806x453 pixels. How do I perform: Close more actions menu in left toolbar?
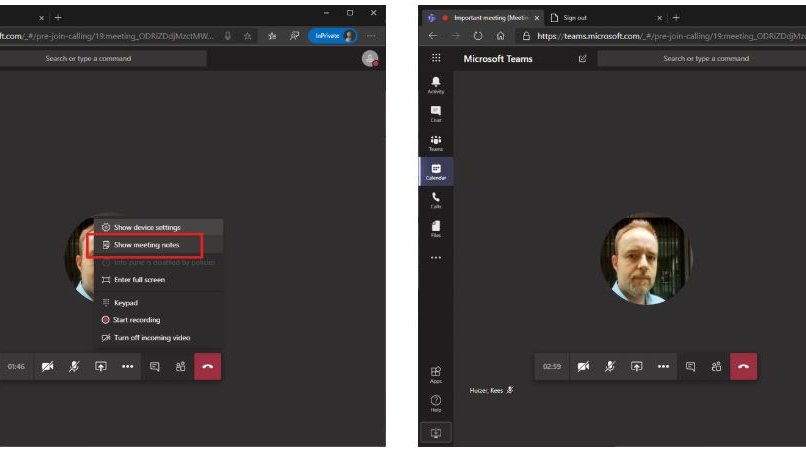click(127, 367)
